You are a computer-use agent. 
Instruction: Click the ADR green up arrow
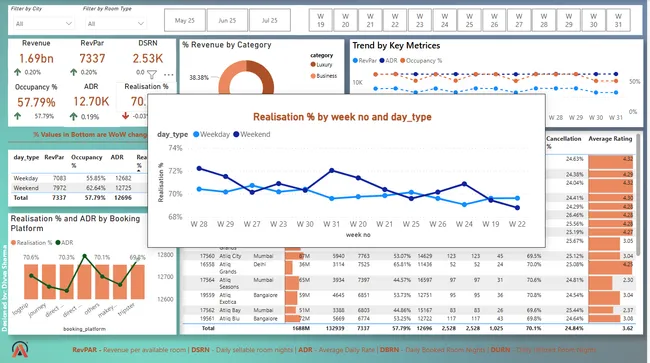73,116
